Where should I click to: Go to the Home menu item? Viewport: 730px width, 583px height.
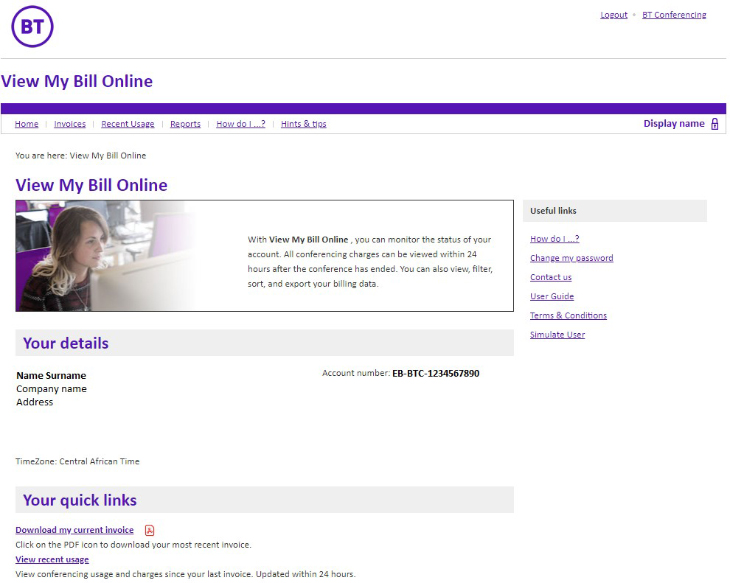(27, 124)
